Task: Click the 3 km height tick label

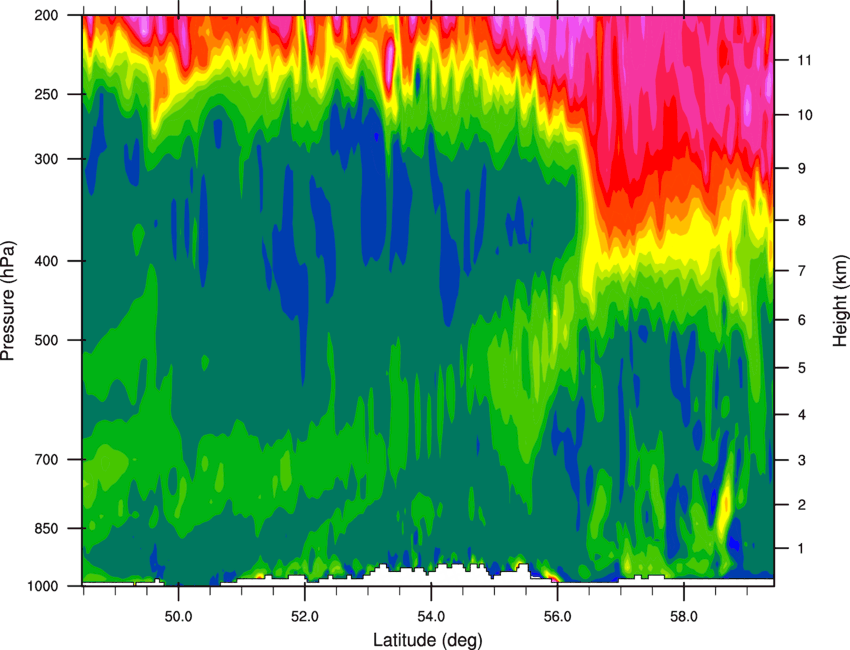Action: tap(801, 460)
